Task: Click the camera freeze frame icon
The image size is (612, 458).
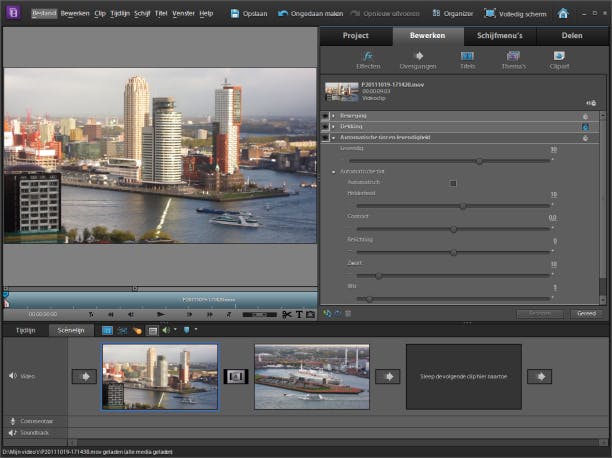Action: pyautogui.click(x=310, y=314)
